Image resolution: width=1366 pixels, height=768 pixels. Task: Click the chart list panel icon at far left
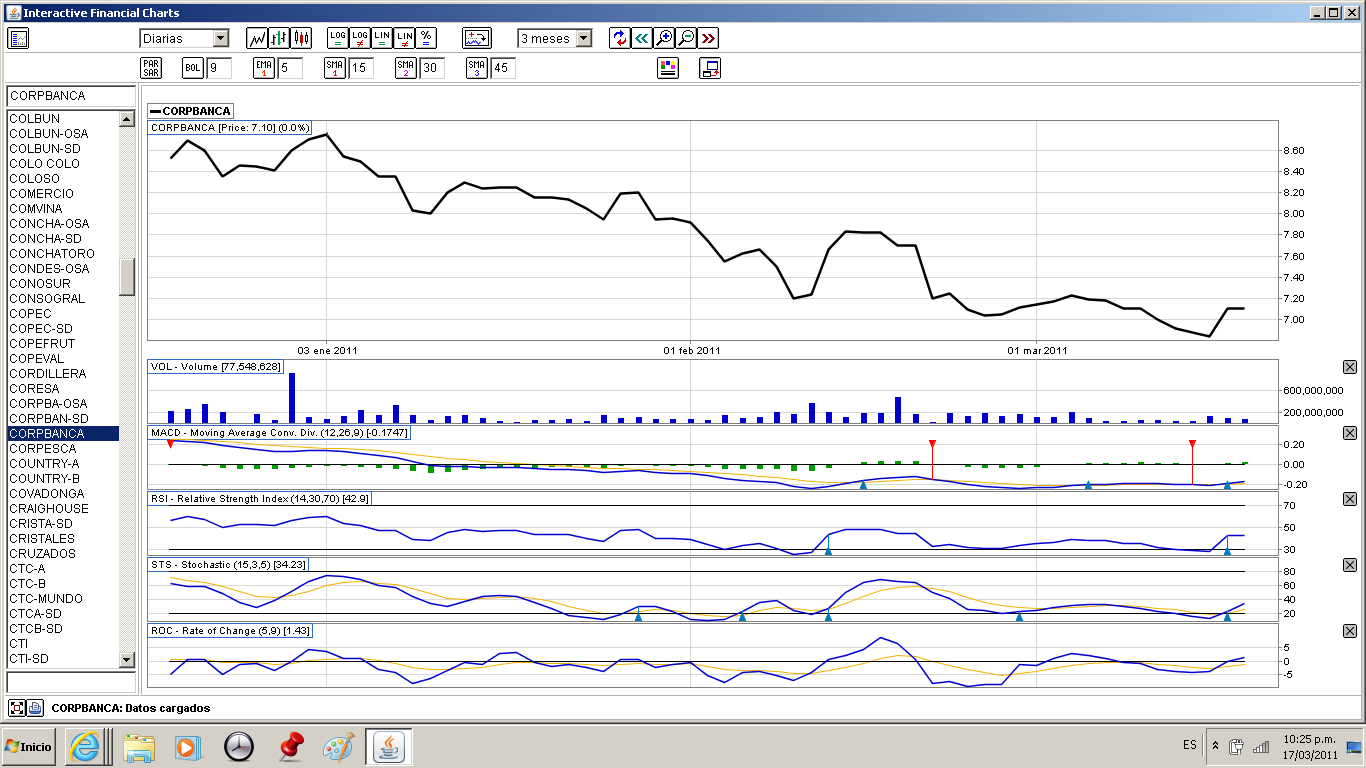18,38
